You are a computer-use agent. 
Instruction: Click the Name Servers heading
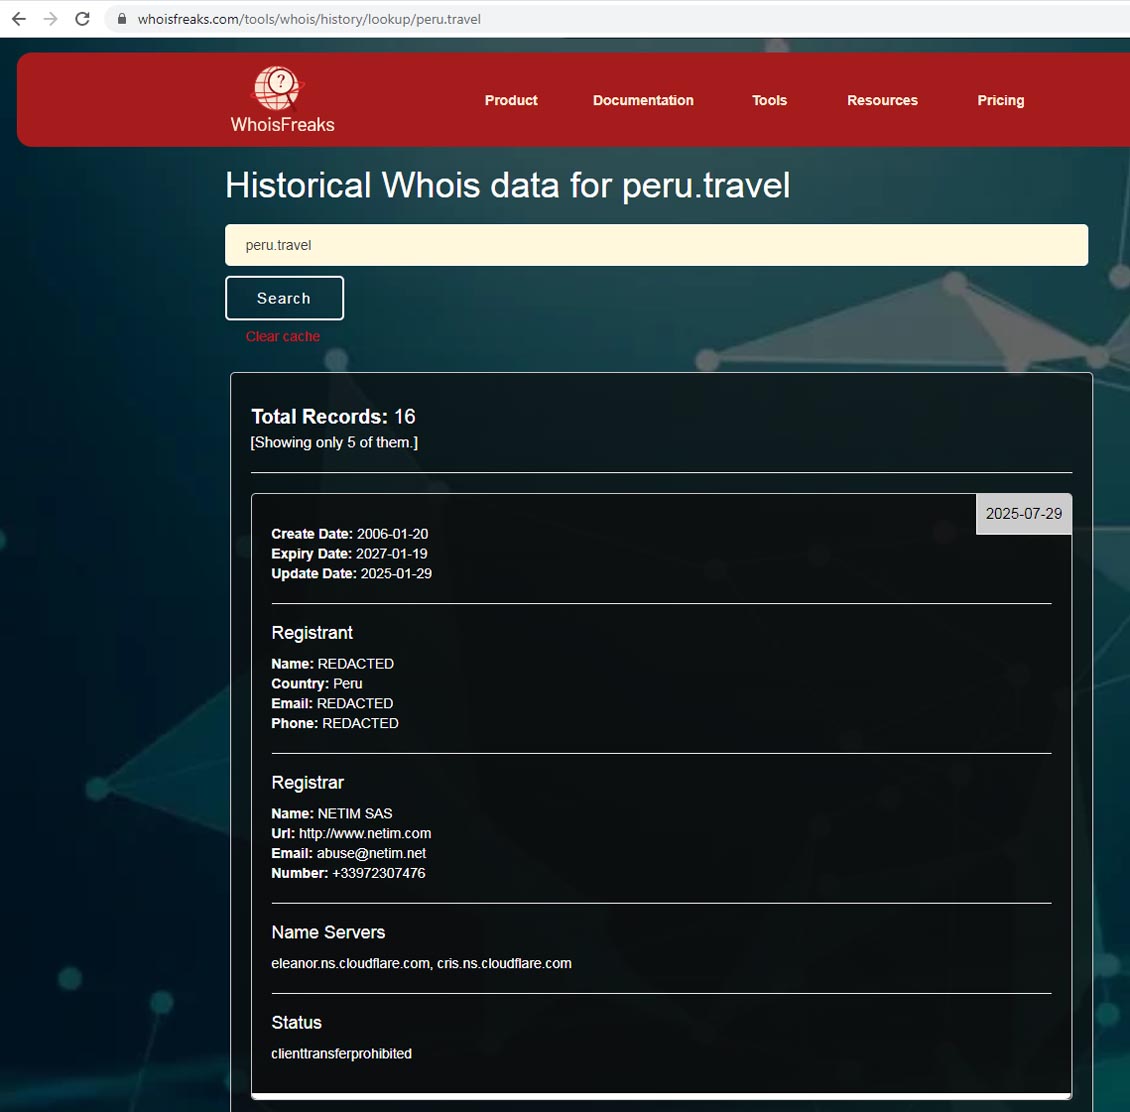[328, 933]
